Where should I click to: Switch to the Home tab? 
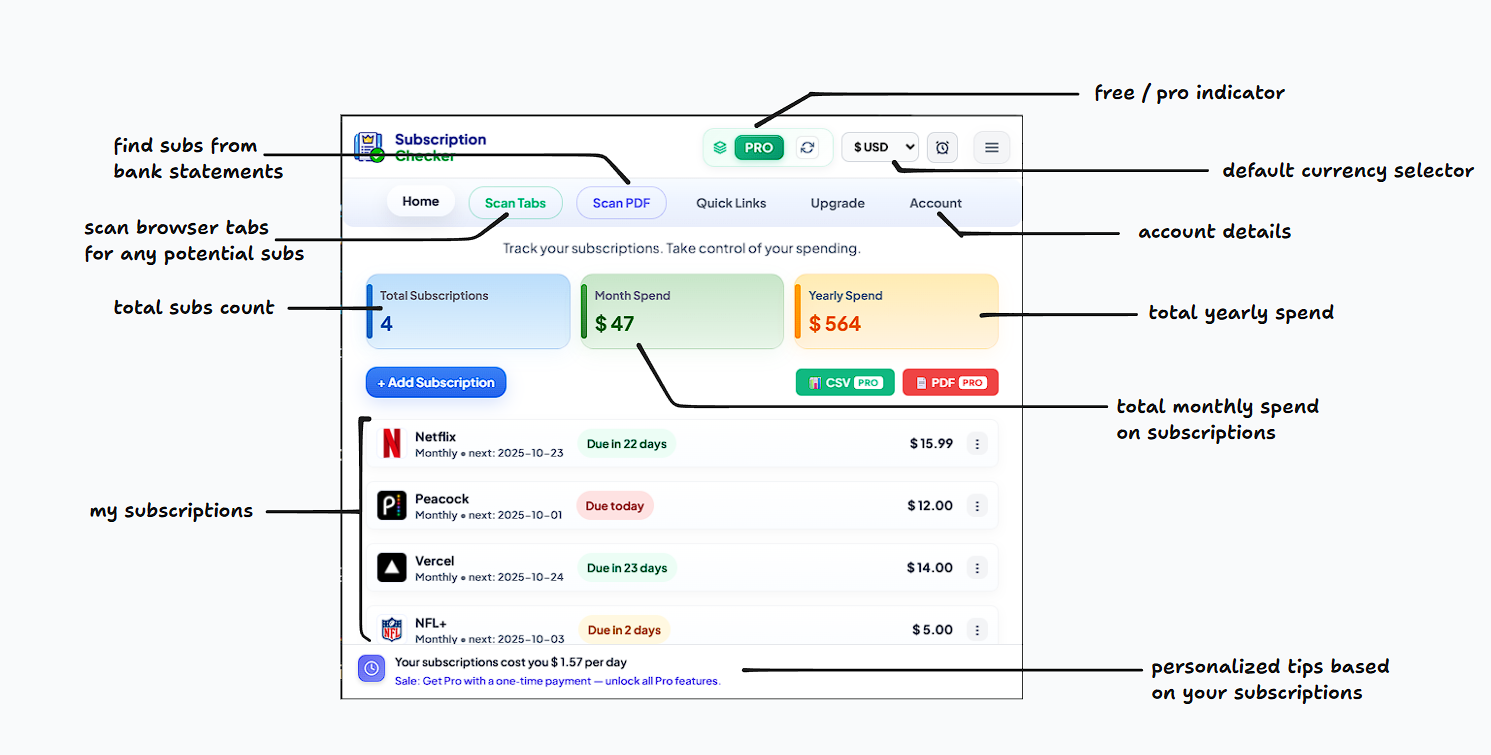pyautogui.click(x=421, y=201)
